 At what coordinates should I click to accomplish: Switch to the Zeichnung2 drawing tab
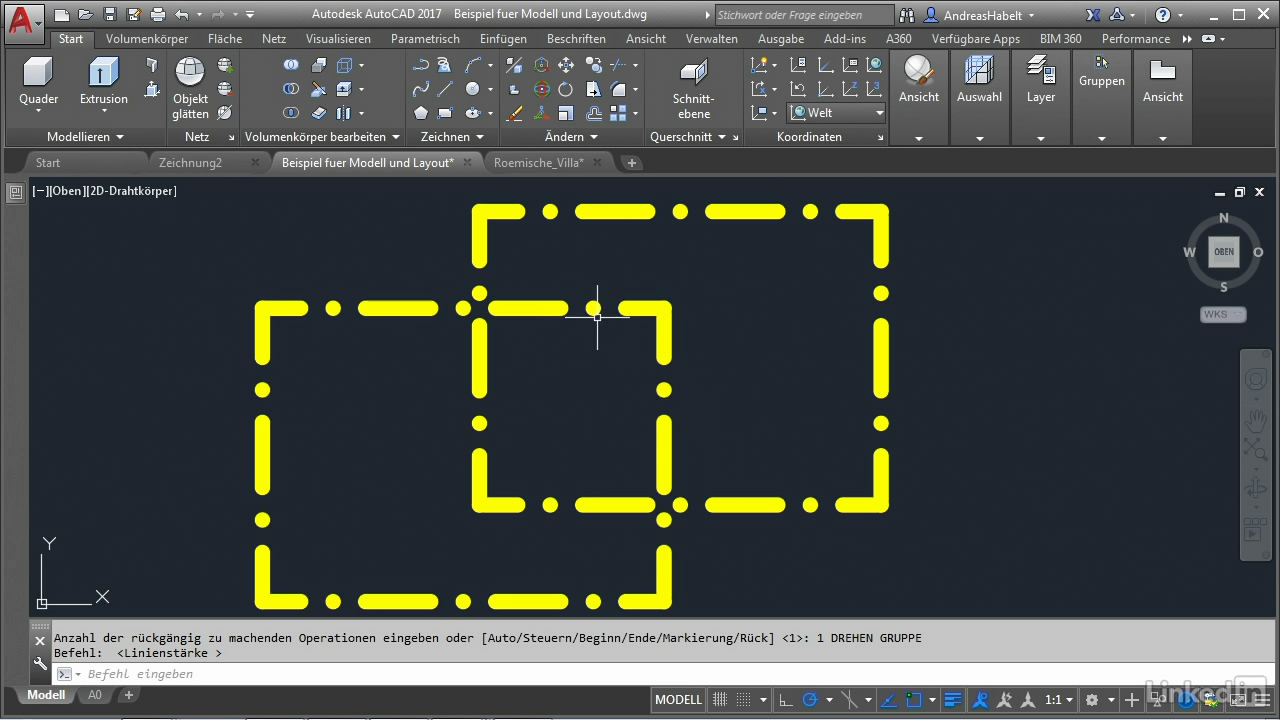tap(190, 162)
